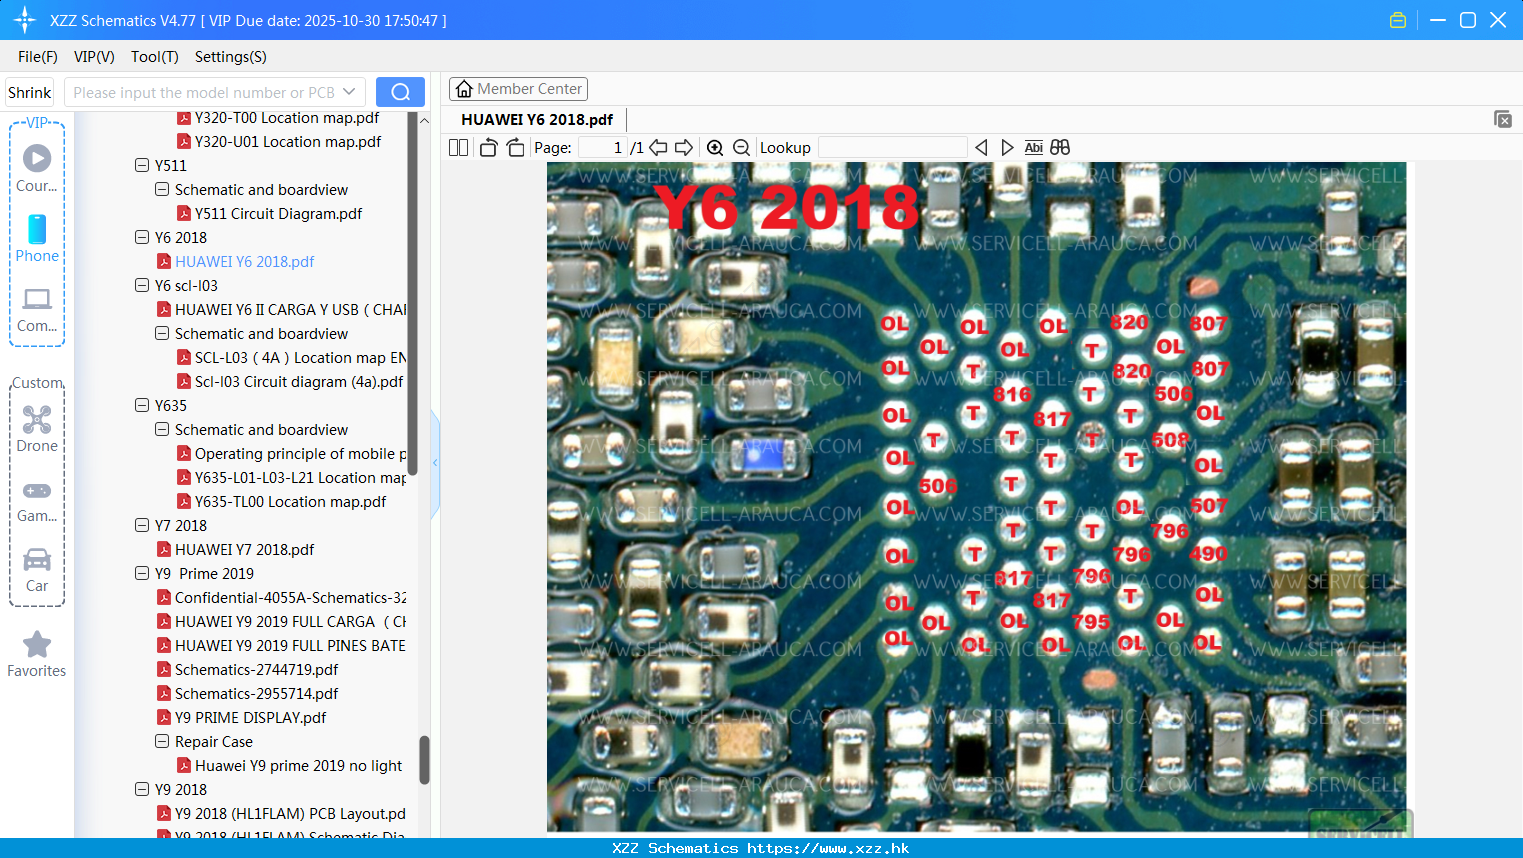Collapse Y635 Schematic and boardview folder

coord(162,429)
